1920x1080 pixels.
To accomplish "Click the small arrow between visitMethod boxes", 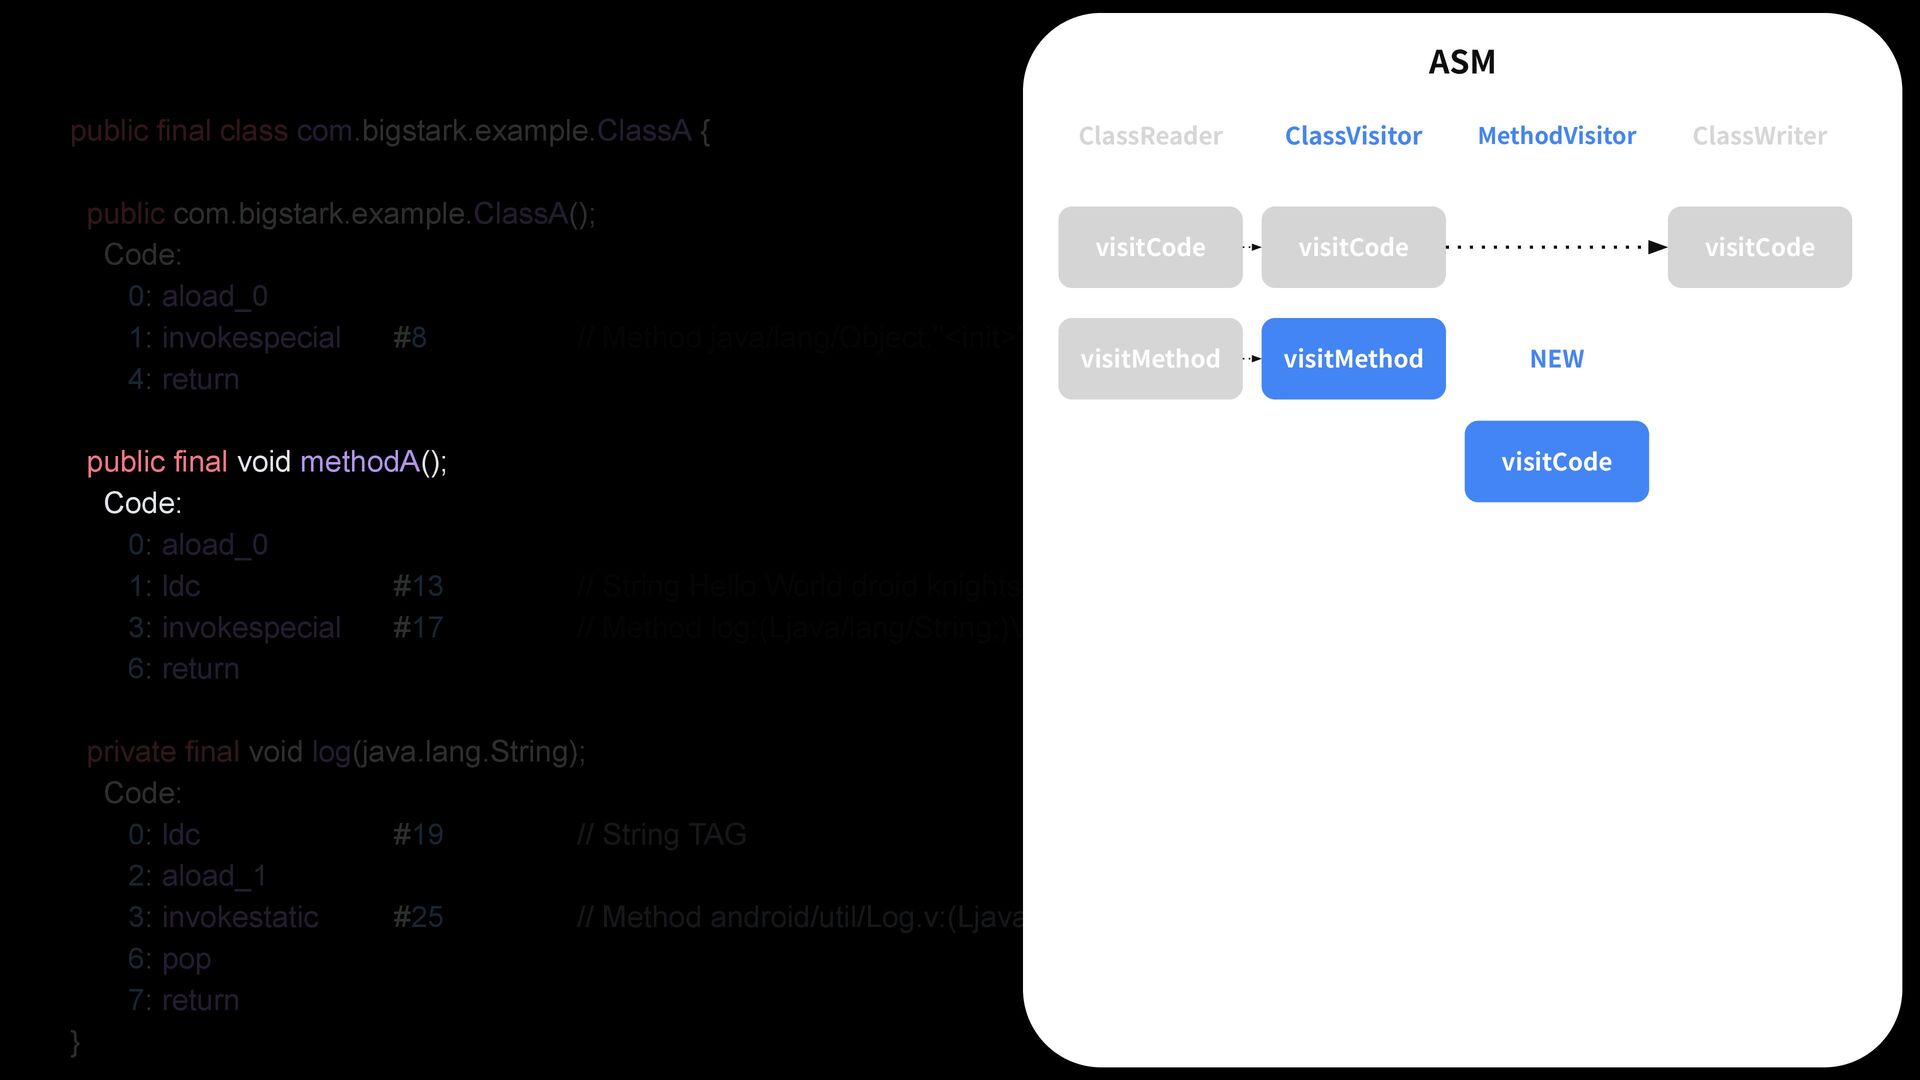I will [1252, 359].
